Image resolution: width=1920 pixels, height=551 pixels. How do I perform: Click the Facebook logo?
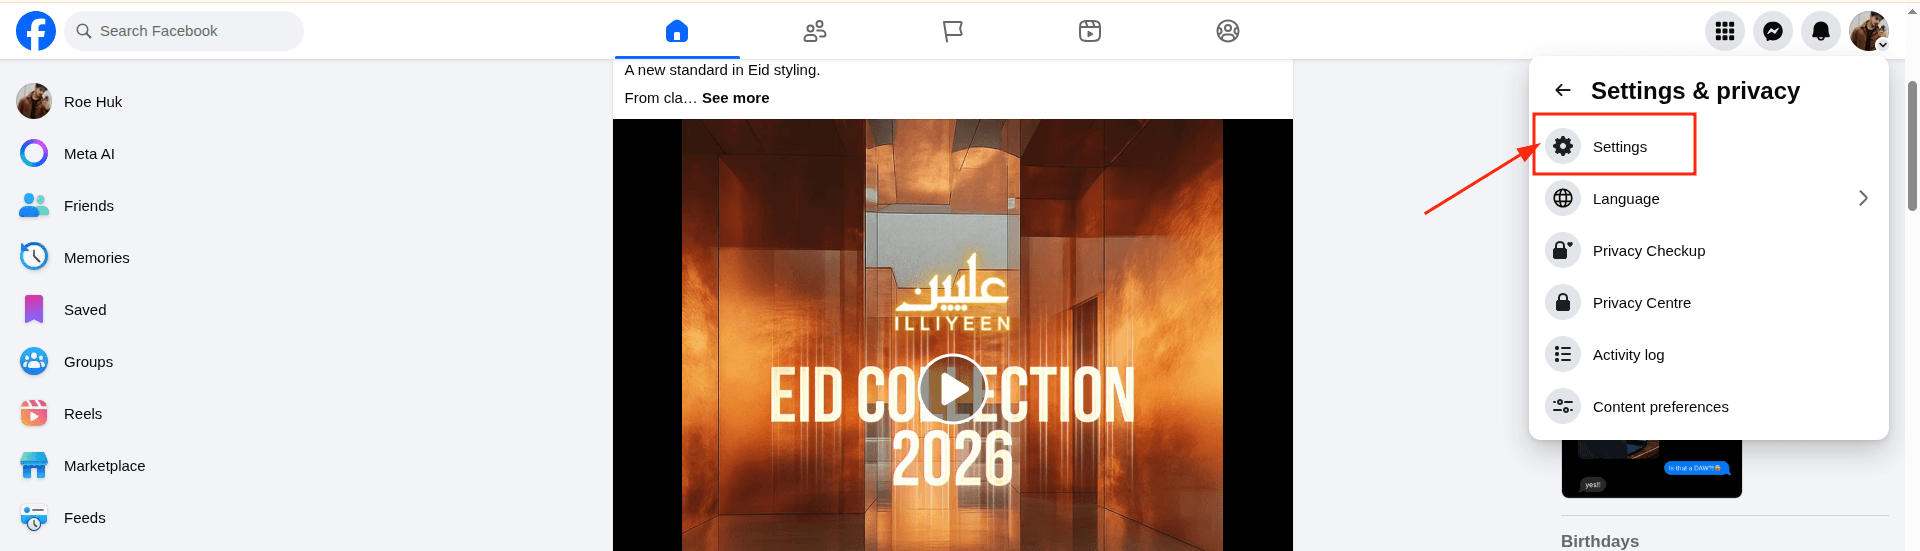[x=36, y=31]
